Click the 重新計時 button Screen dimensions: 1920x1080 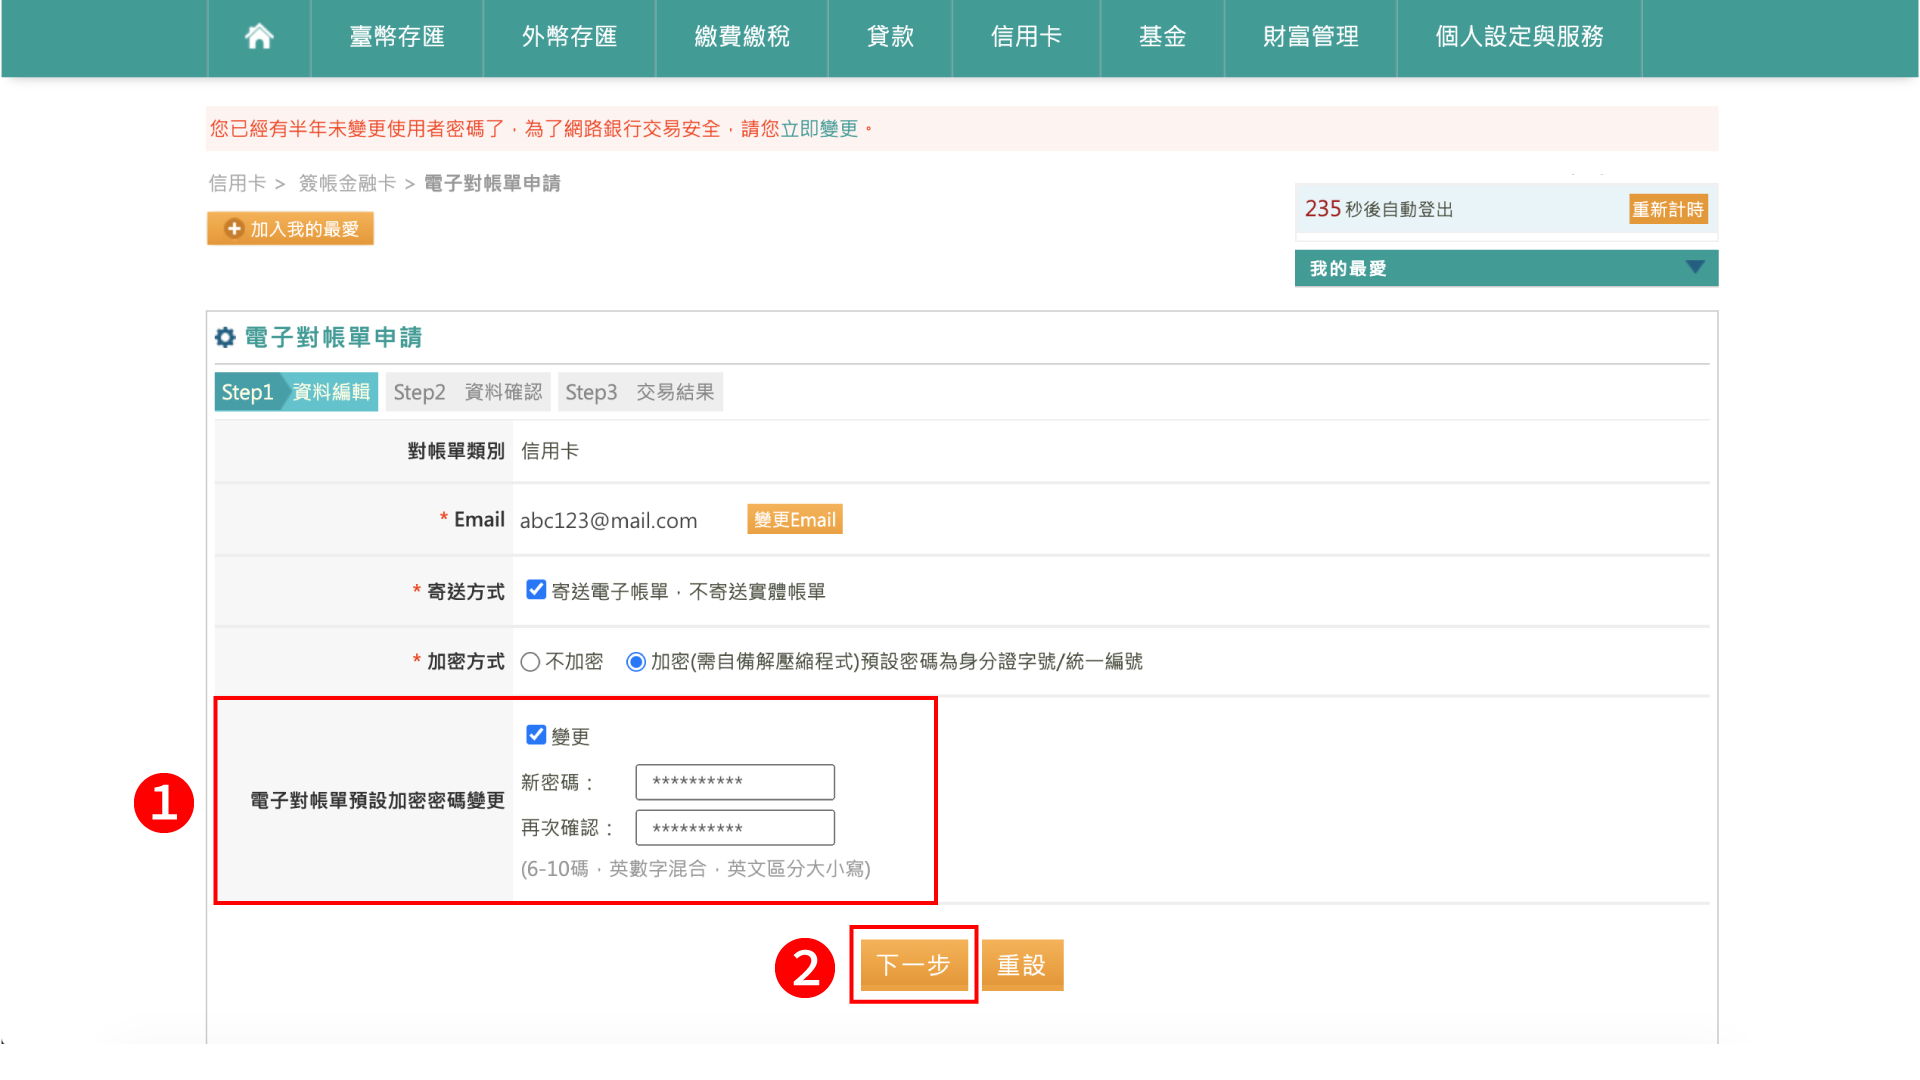pos(1667,208)
